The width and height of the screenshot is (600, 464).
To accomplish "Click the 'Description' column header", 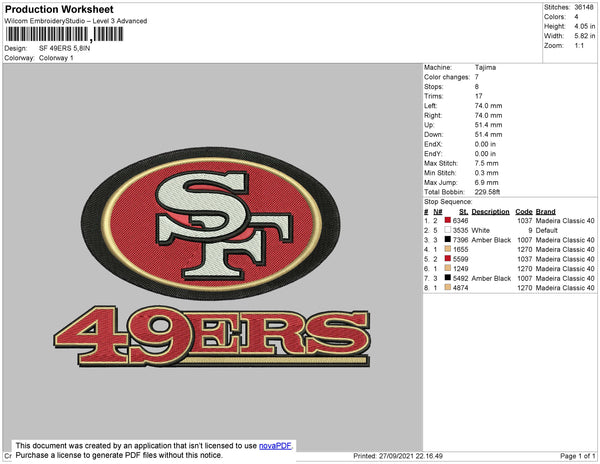I will point(490,212).
